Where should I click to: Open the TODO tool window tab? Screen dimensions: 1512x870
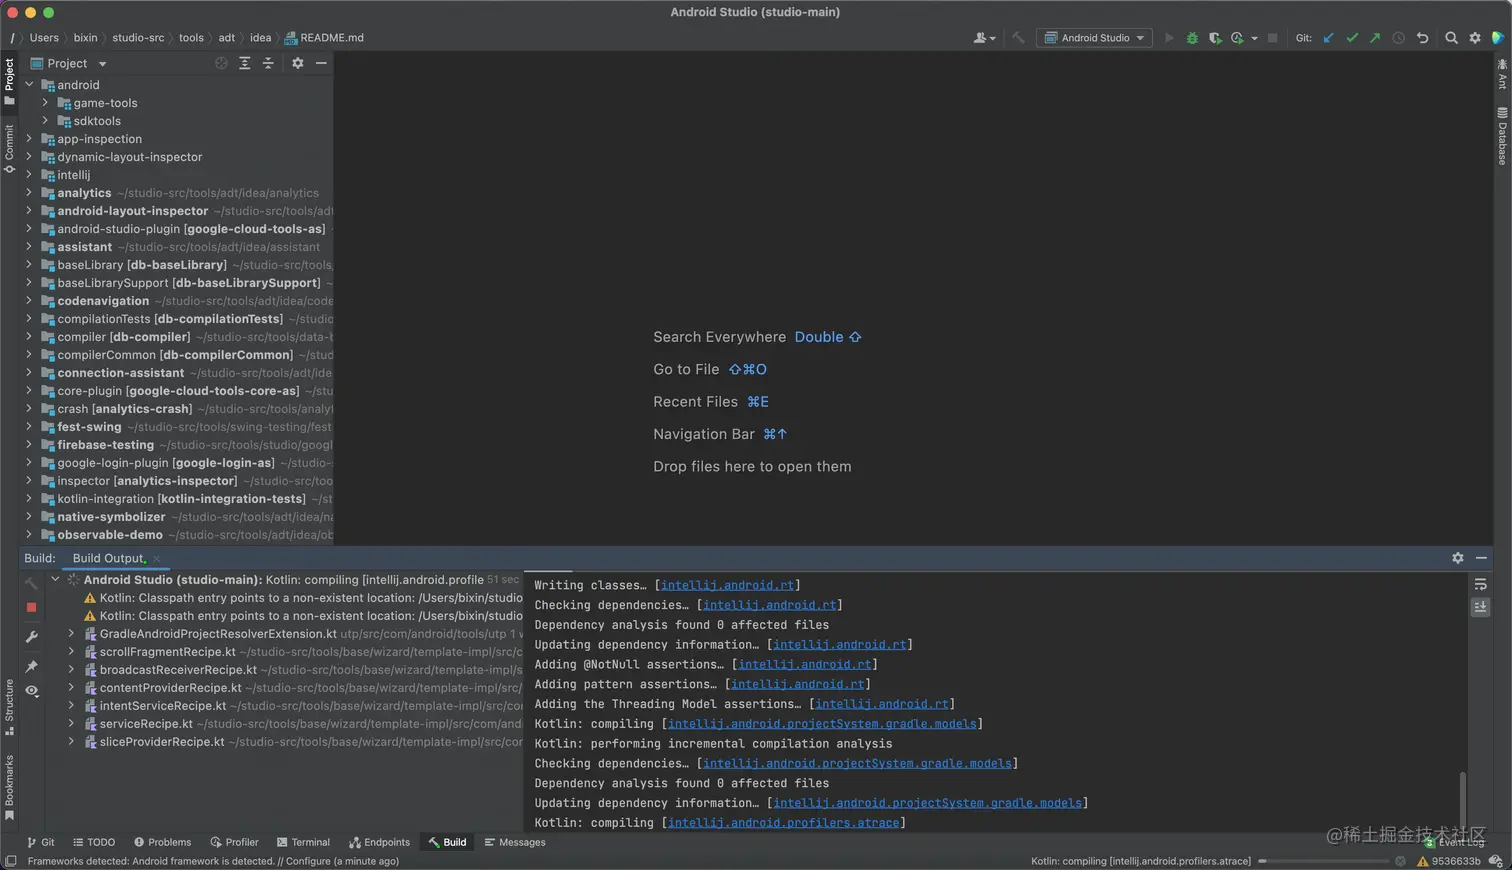[x=93, y=842]
